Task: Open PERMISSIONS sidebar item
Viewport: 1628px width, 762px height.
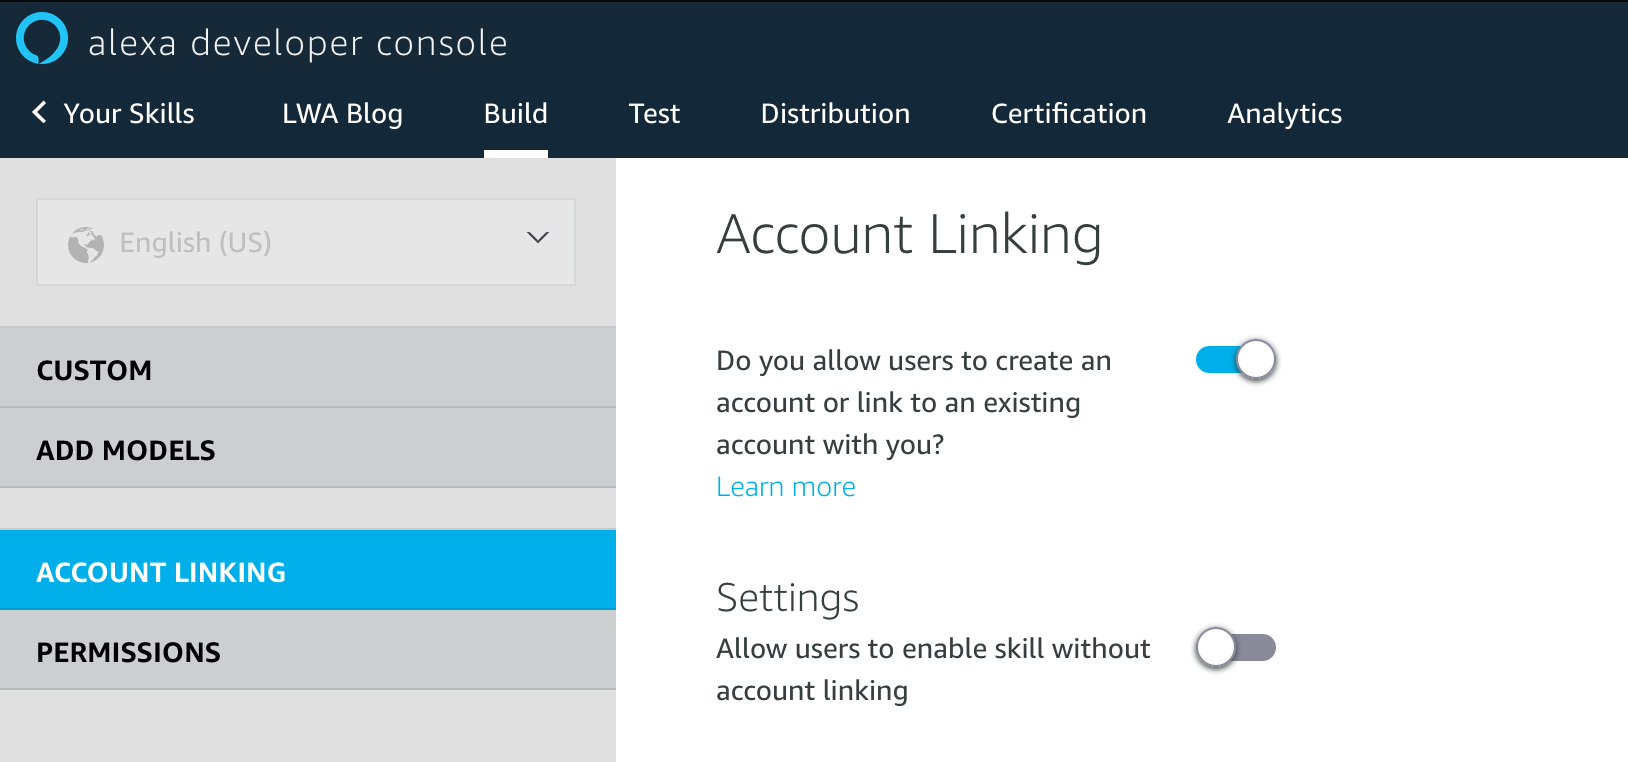Action: (308, 650)
